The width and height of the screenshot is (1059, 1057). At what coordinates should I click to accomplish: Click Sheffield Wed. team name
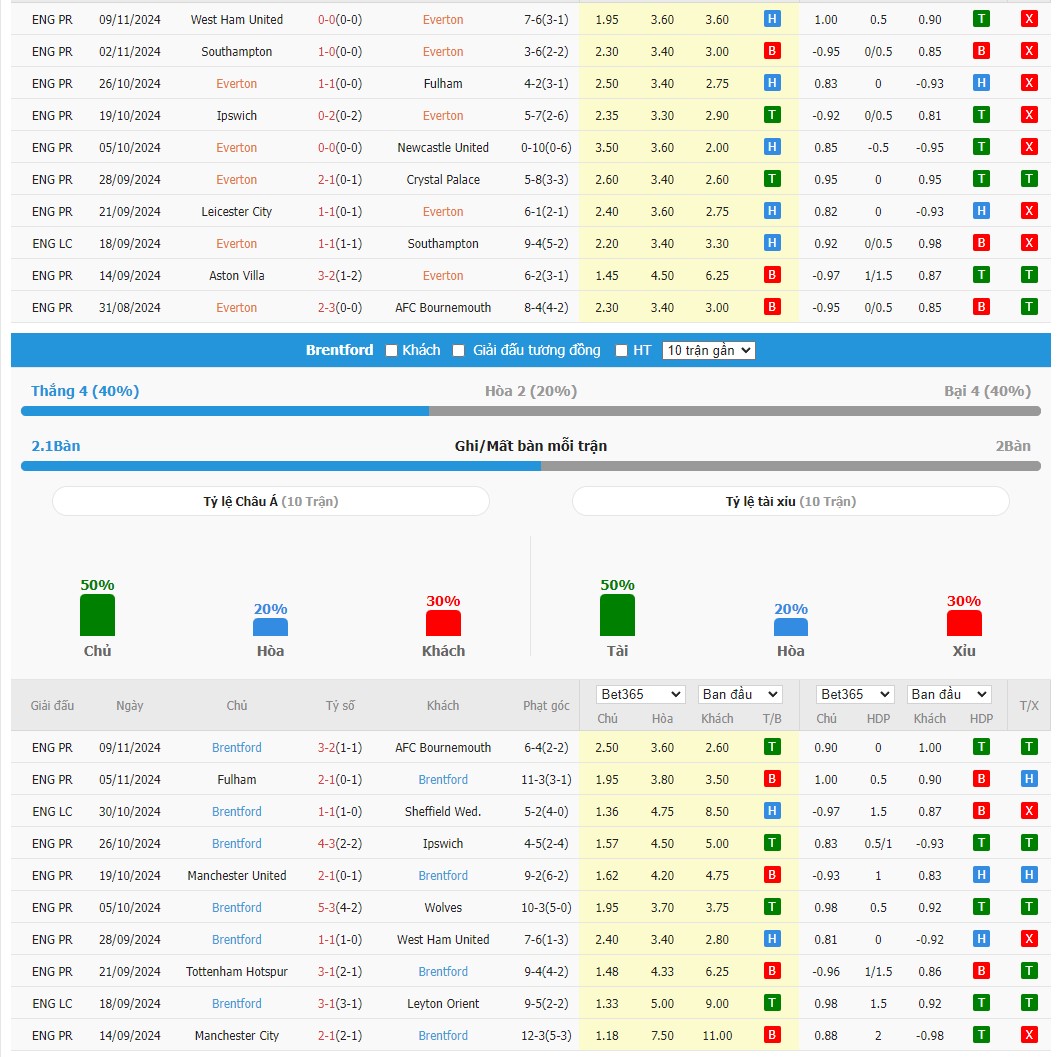443,812
